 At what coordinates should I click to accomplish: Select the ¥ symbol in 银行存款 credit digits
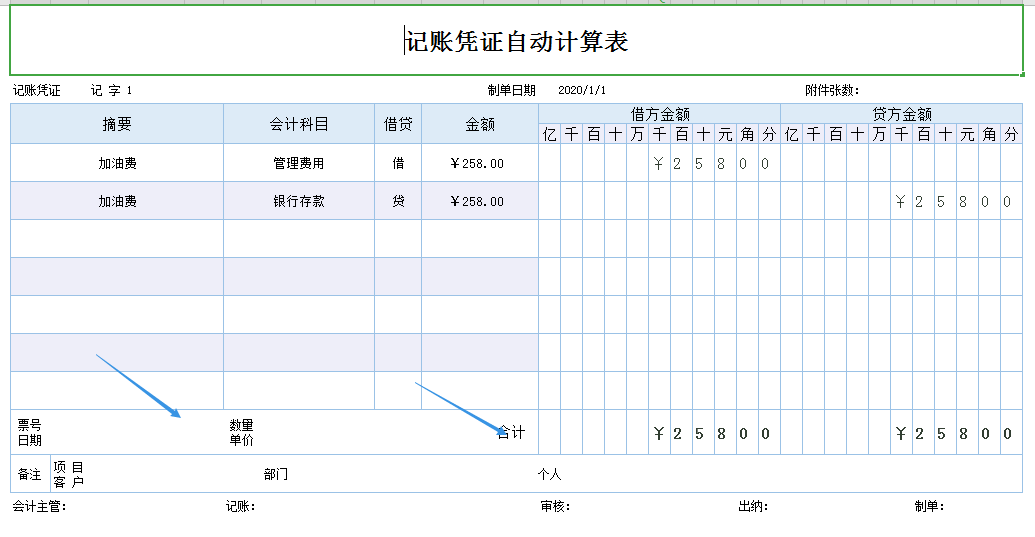point(900,202)
